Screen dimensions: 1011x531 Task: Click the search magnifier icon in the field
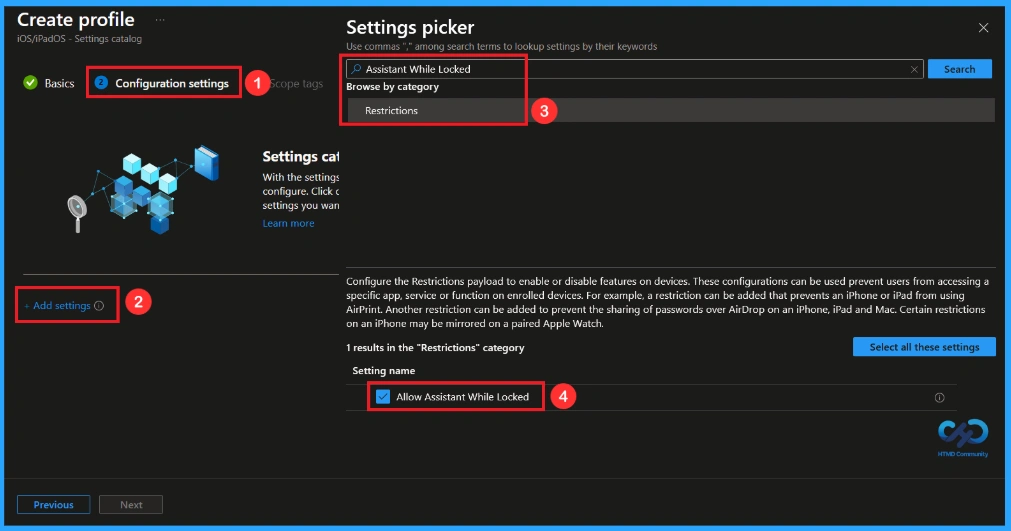pos(356,69)
